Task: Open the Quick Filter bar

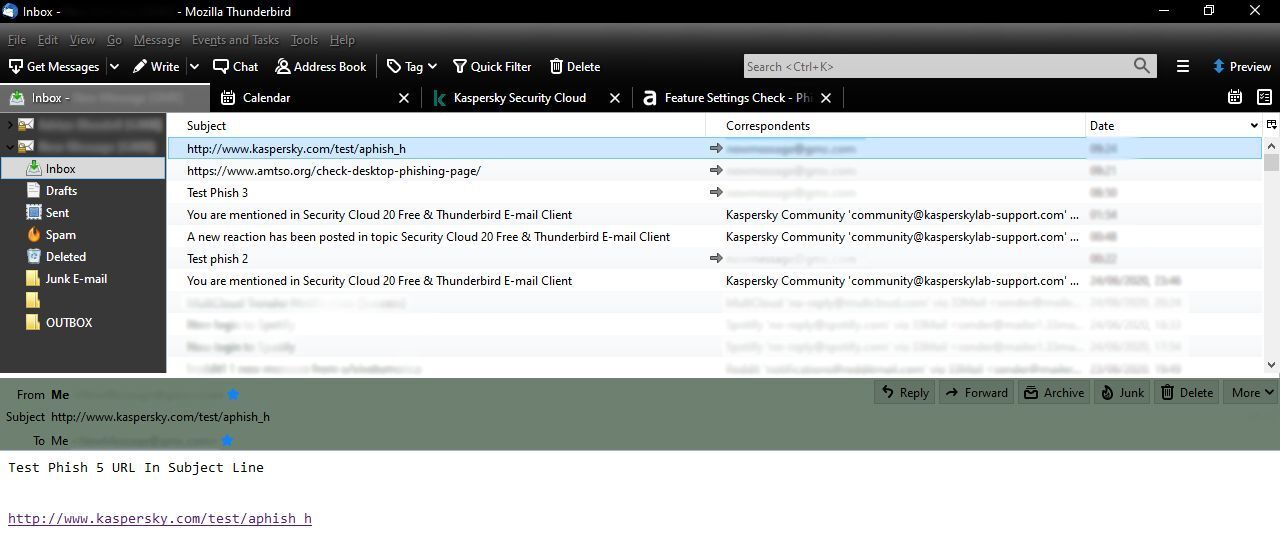Action: point(491,67)
